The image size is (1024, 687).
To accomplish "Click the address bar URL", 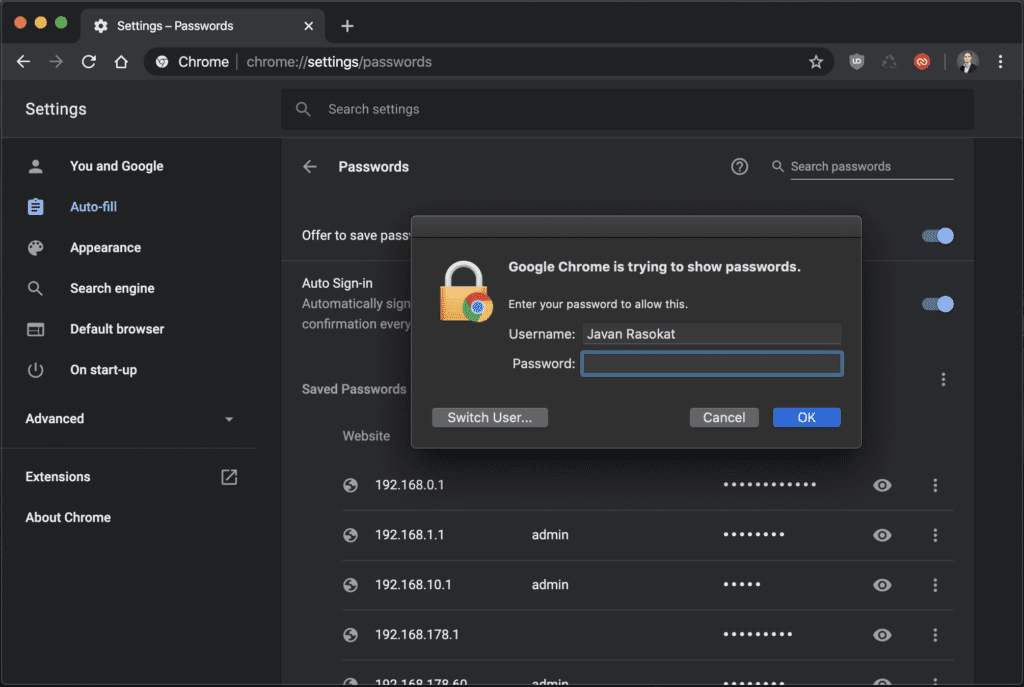I will 339,62.
